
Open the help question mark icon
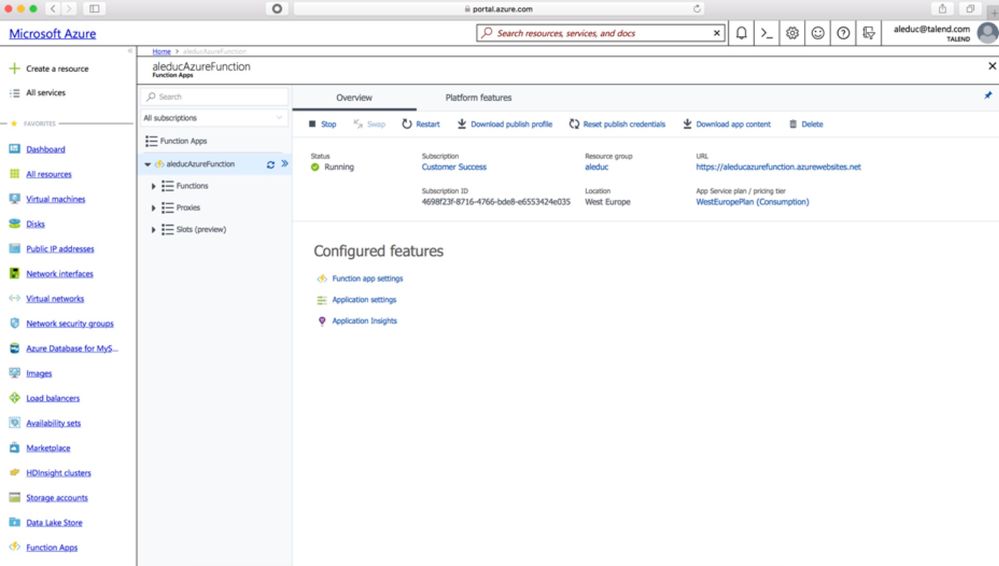(x=843, y=33)
